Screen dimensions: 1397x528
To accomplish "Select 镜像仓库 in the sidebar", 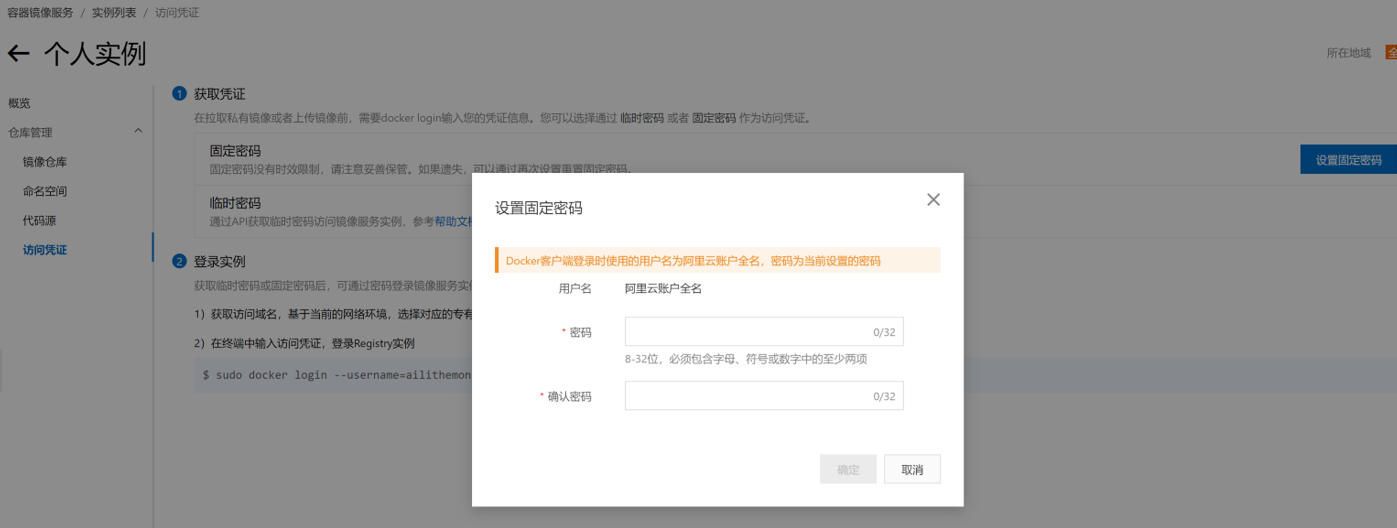I will coord(45,162).
